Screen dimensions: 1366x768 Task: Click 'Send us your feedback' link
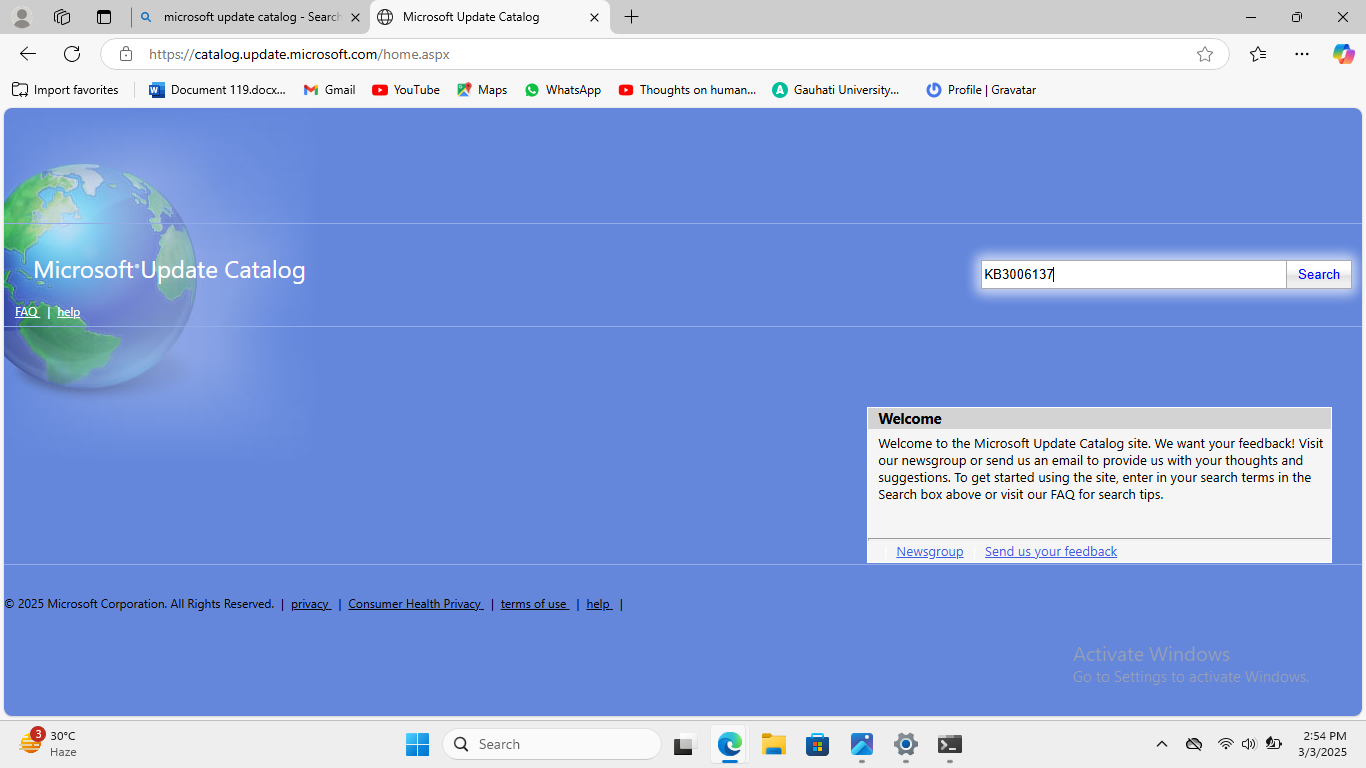click(x=1050, y=551)
